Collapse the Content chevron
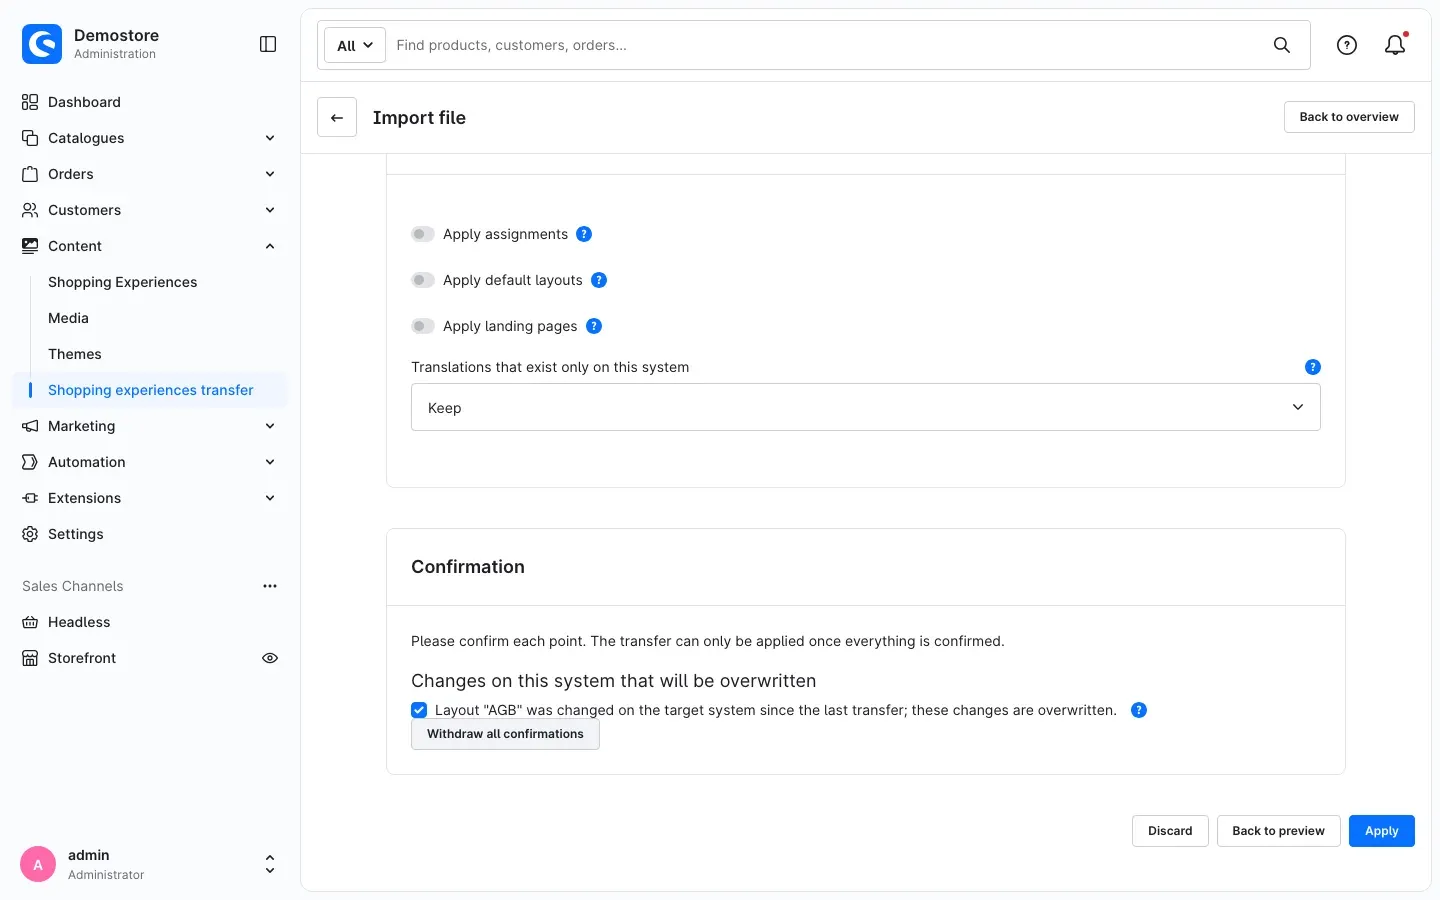Image resolution: width=1440 pixels, height=900 pixels. click(x=270, y=246)
